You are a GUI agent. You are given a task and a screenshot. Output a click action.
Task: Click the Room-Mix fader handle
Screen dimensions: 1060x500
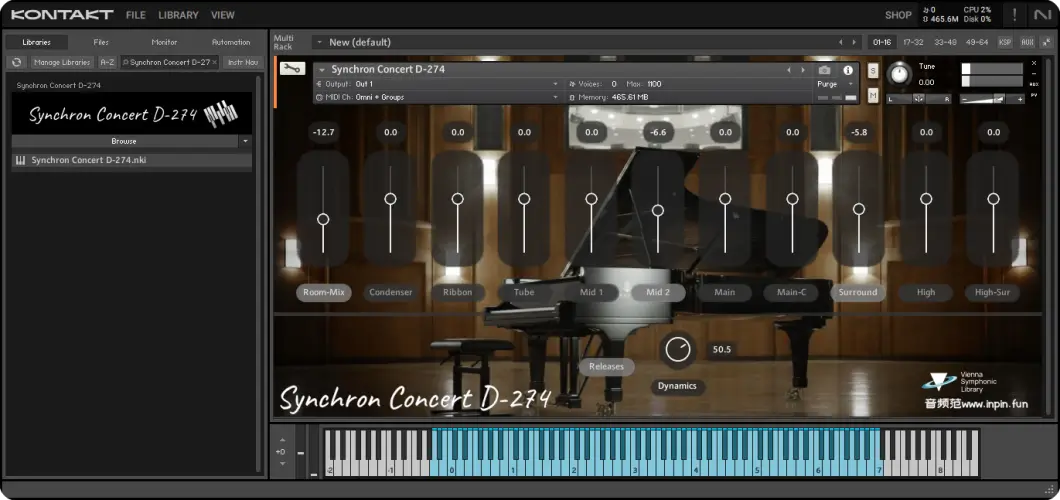[x=323, y=219]
